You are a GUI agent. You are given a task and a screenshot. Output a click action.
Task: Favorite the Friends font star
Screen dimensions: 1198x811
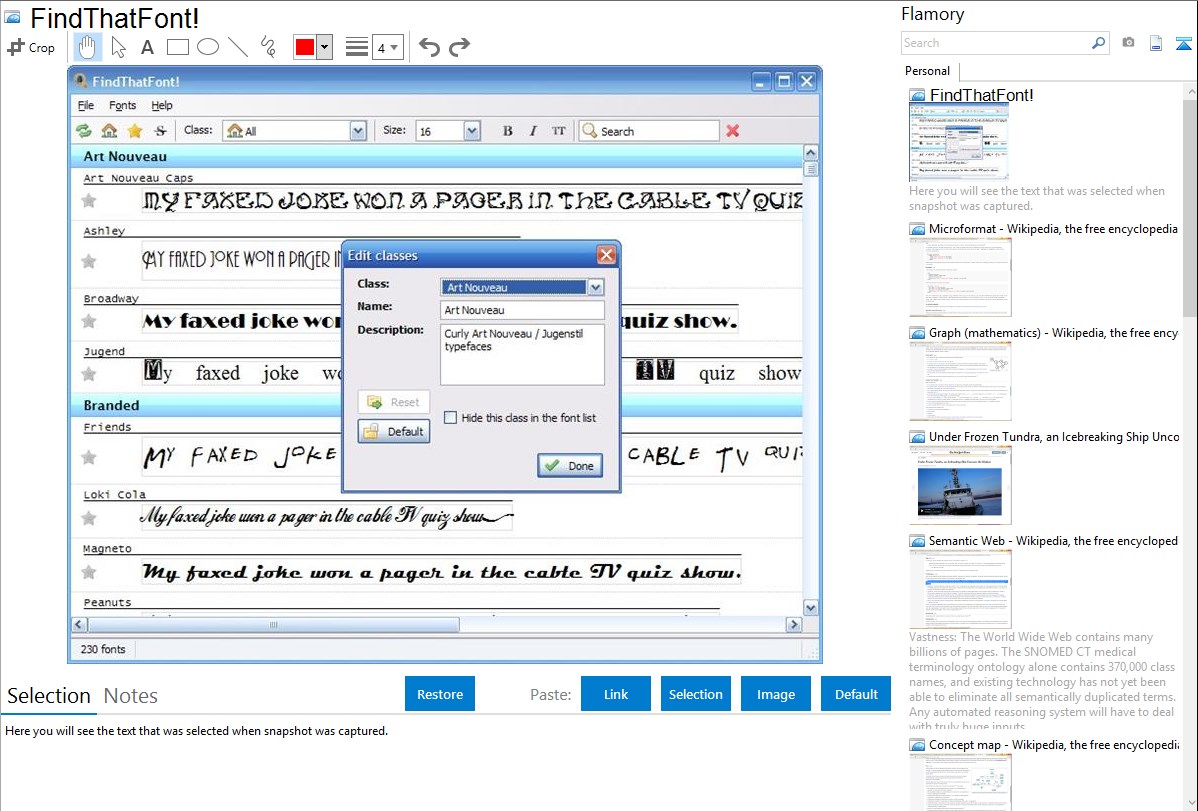[x=89, y=457]
